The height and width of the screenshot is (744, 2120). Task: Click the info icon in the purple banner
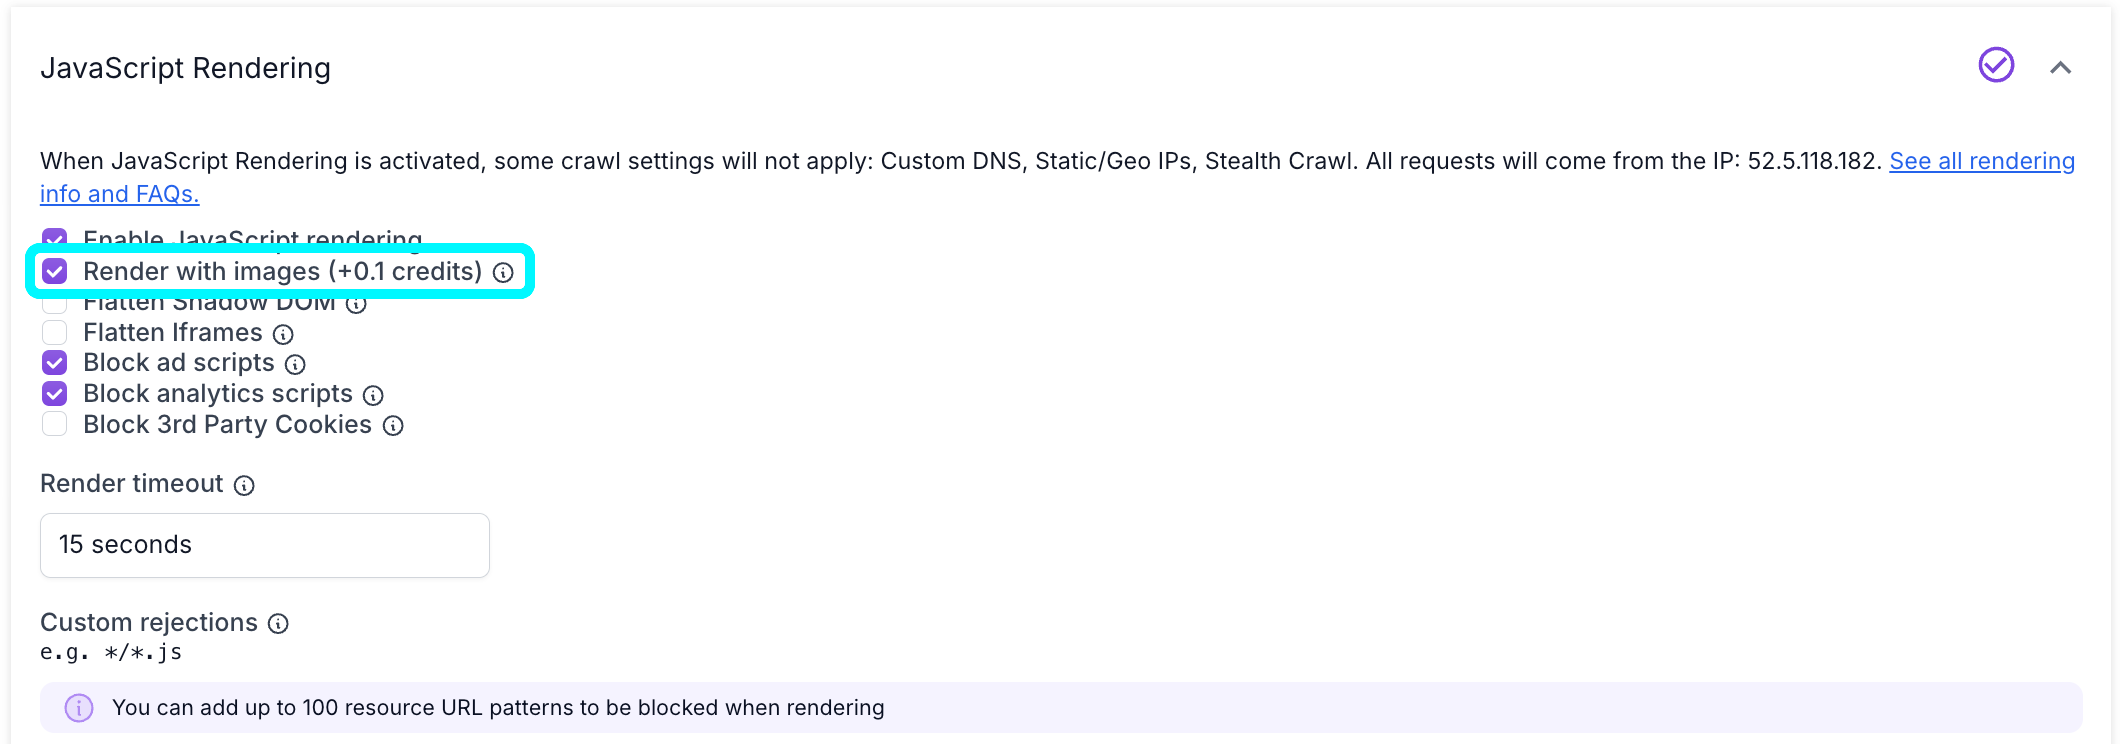tap(77, 708)
